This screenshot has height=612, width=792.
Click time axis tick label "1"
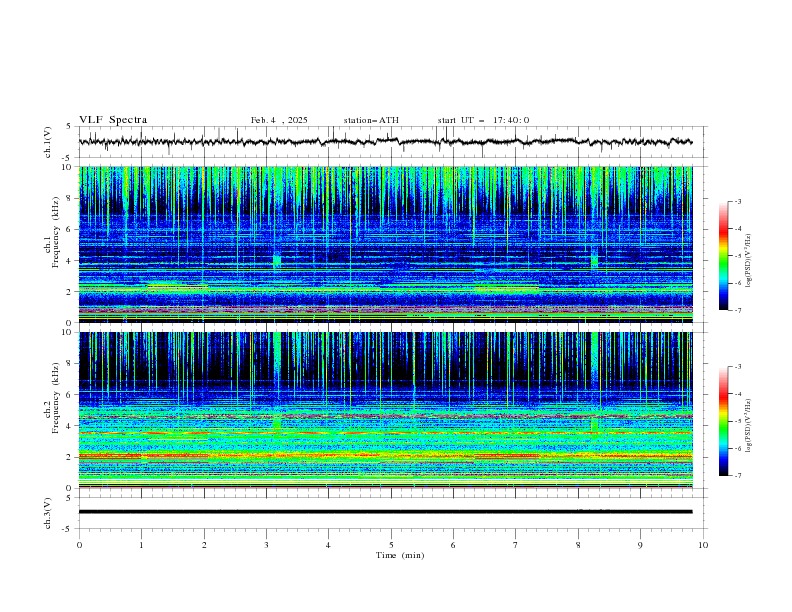click(141, 545)
